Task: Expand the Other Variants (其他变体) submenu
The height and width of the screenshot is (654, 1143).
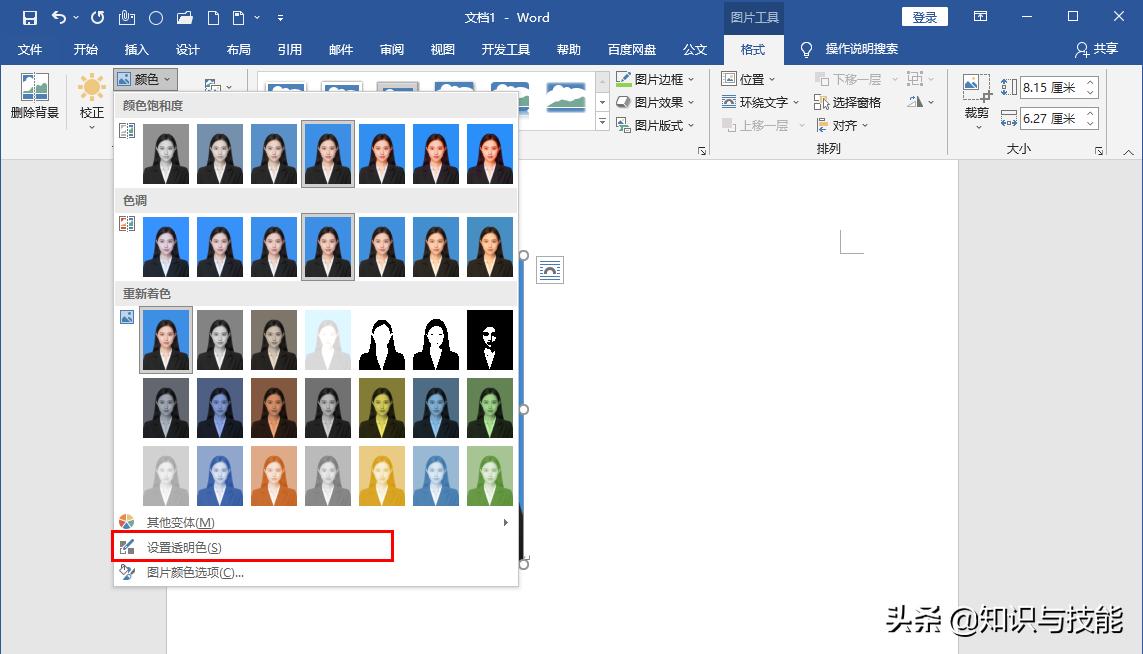Action: [x=180, y=522]
